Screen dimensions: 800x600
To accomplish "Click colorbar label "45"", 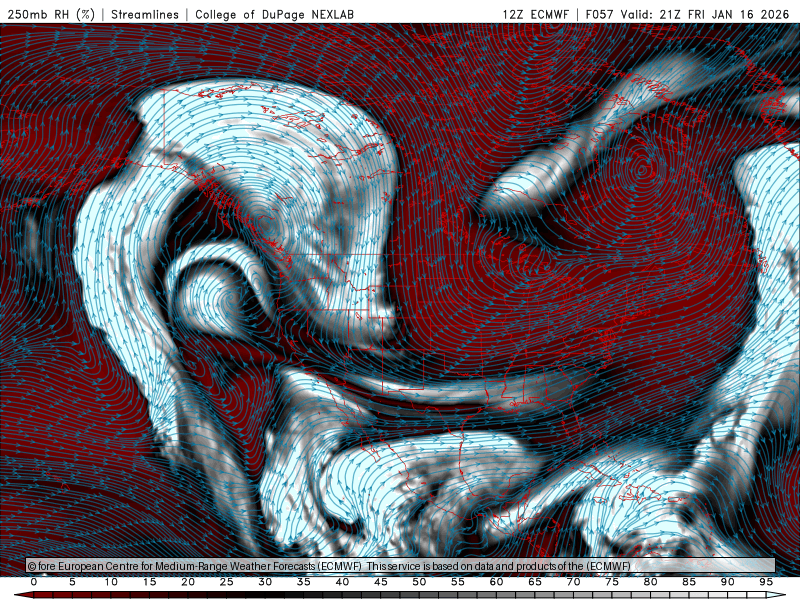I will [381, 582].
